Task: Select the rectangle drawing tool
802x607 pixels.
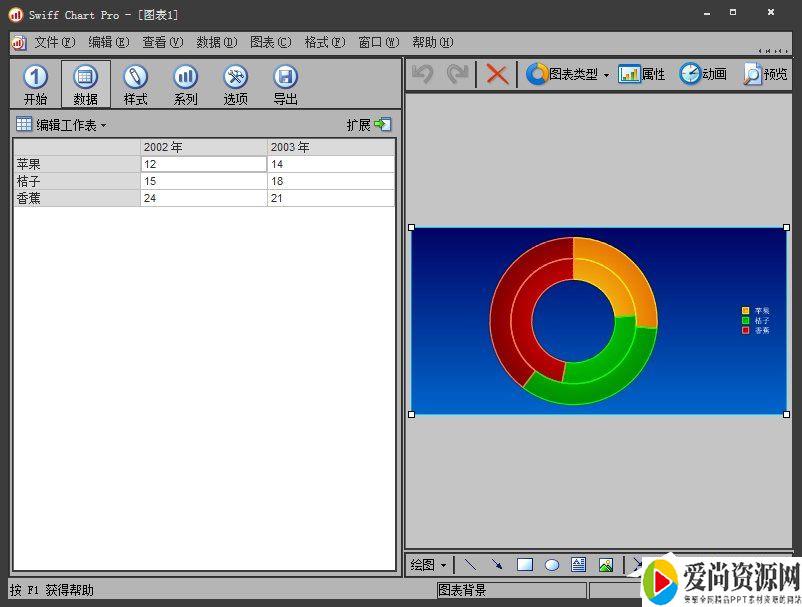Action: 524,565
